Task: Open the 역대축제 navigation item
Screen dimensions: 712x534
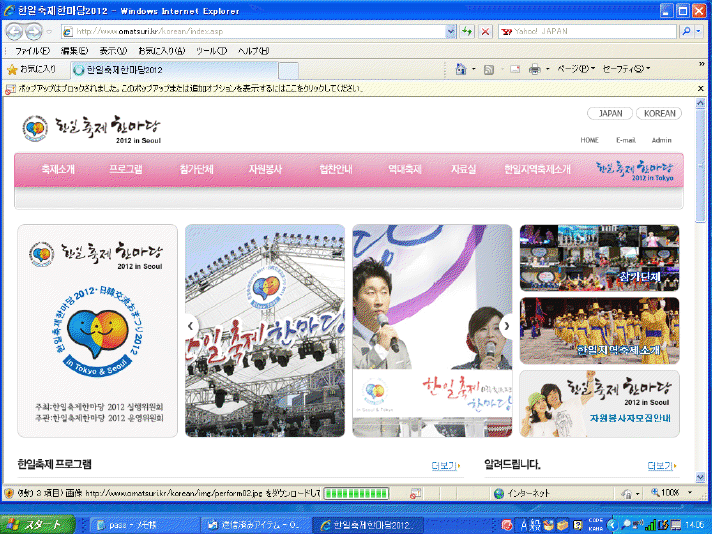Action: (x=405, y=169)
